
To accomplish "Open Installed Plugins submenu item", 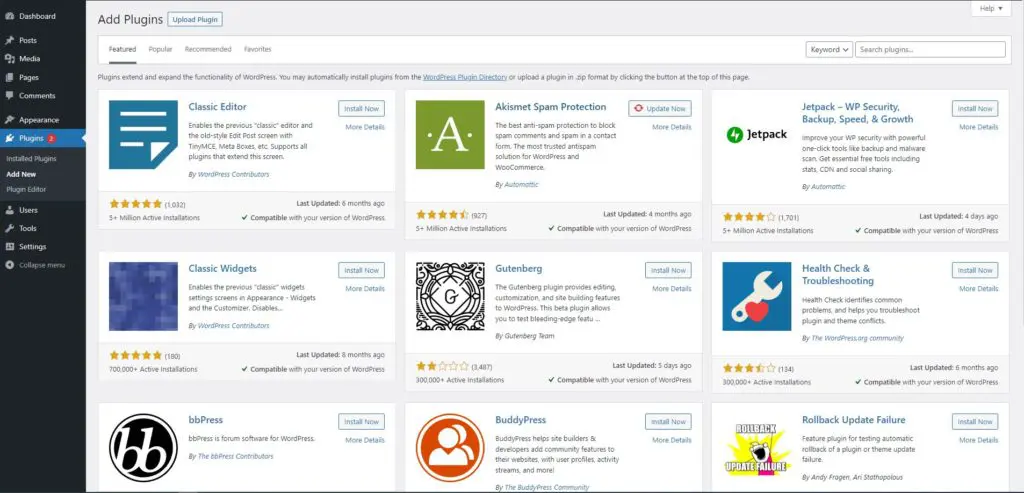I will pyautogui.click(x=31, y=159).
